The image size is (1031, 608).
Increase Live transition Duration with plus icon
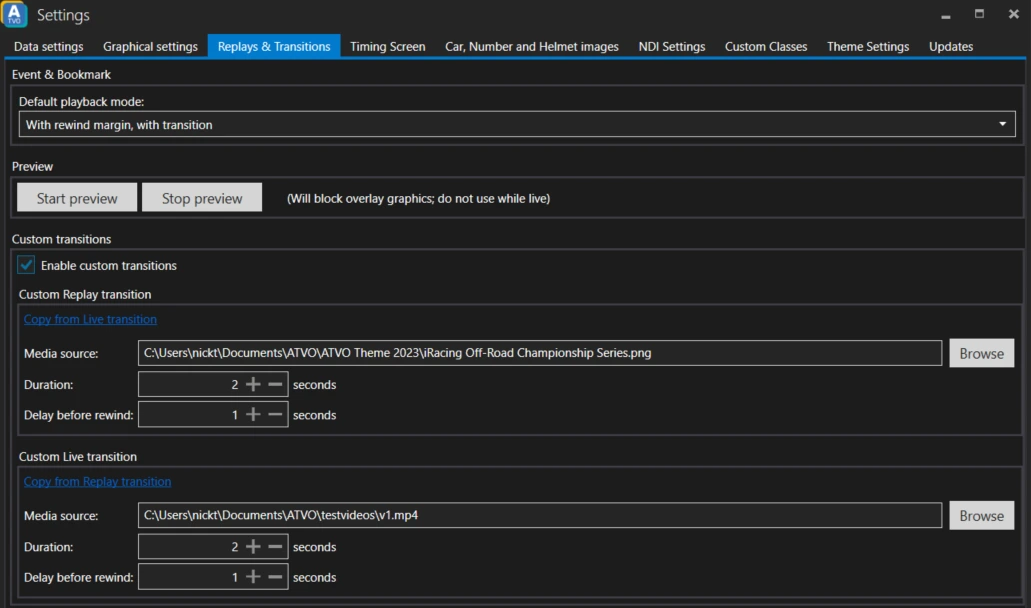click(253, 546)
